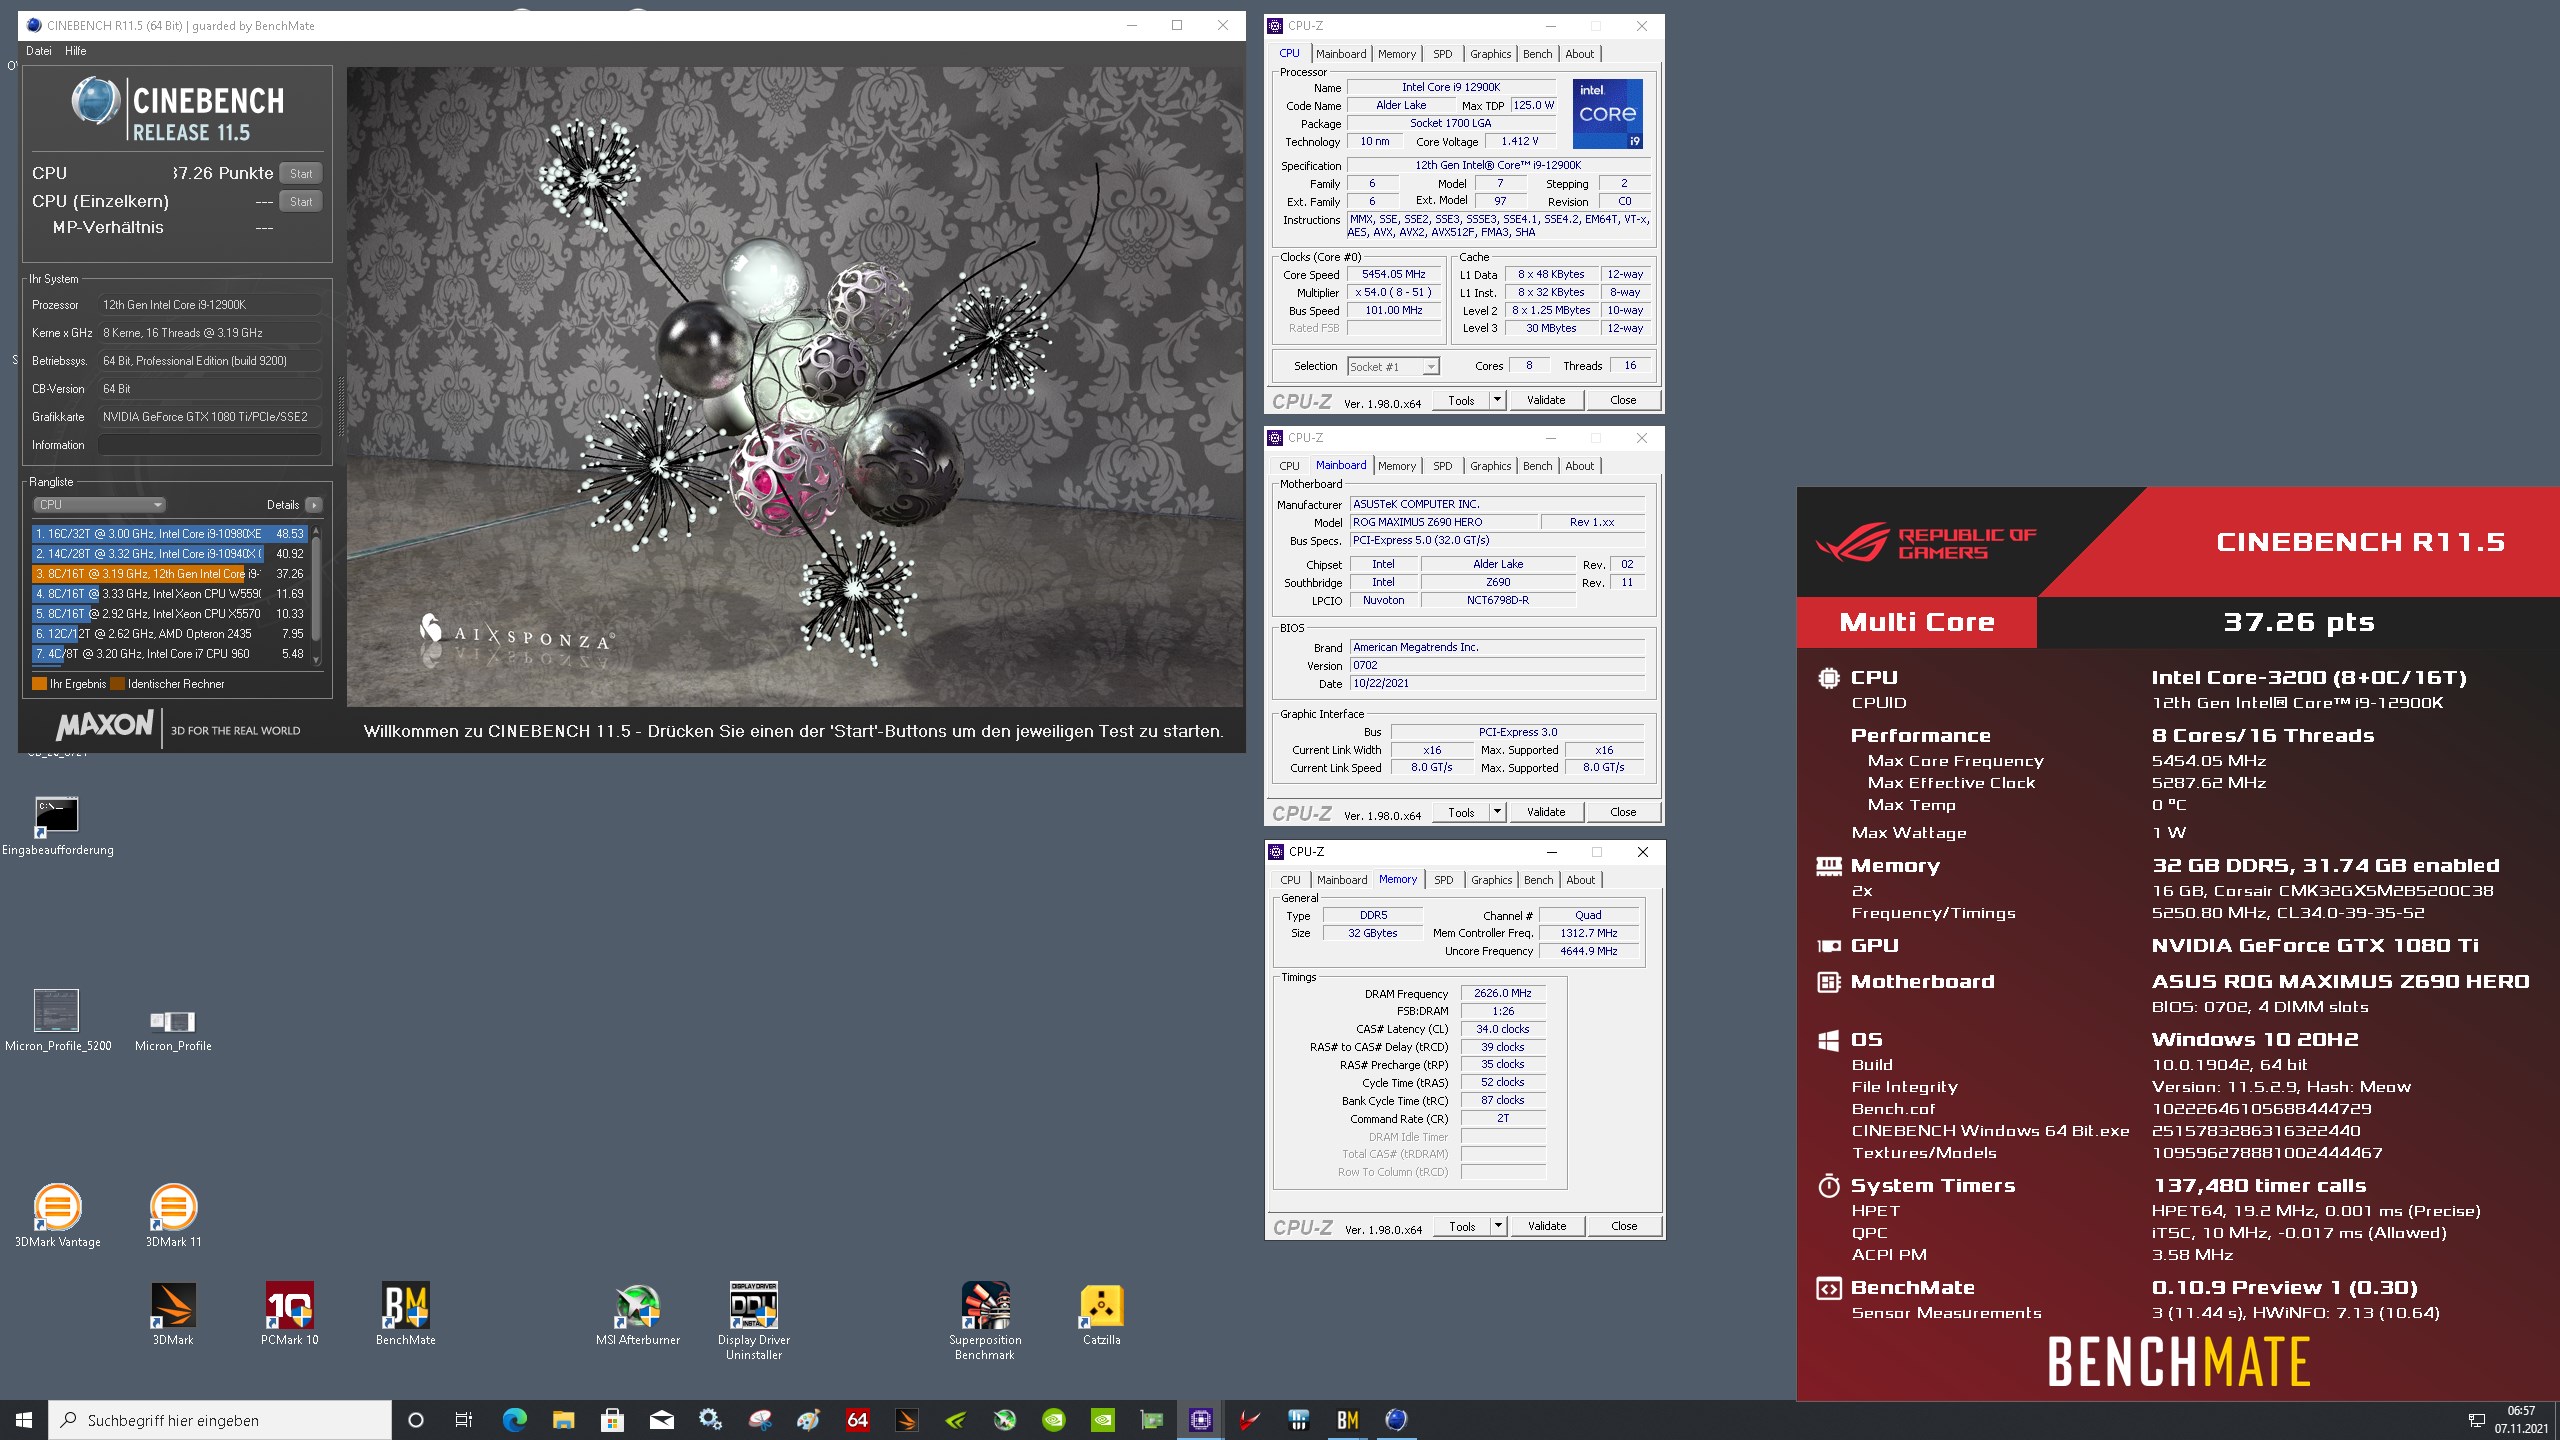Open the Cortana circle taskbar icon
The height and width of the screenshot is (1440, 2560).
point(416,1420)
